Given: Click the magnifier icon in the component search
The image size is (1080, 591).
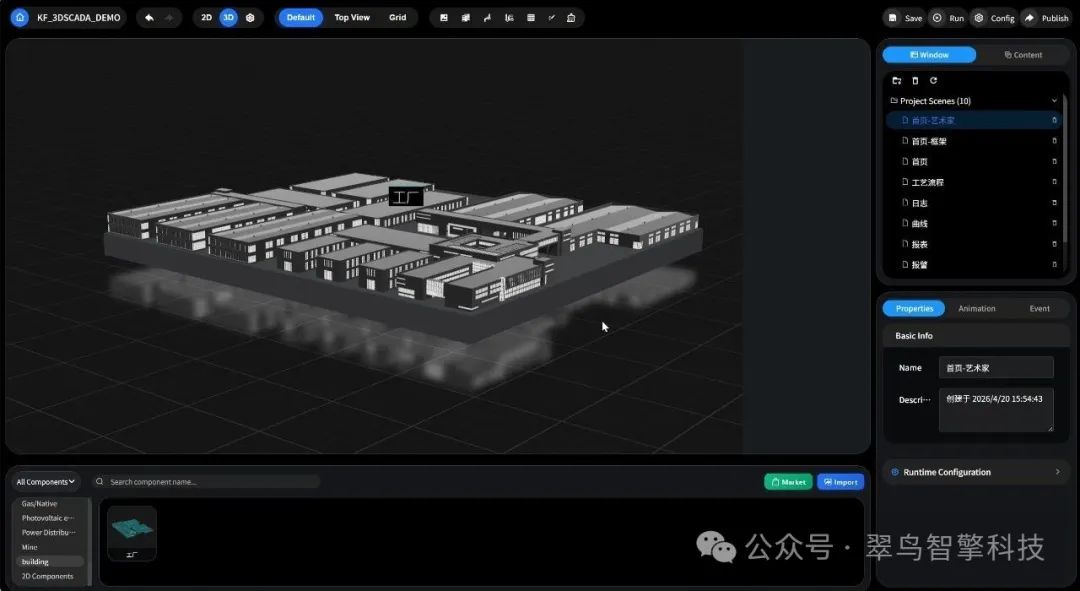Looking at the screenshot, I should 100,481.
